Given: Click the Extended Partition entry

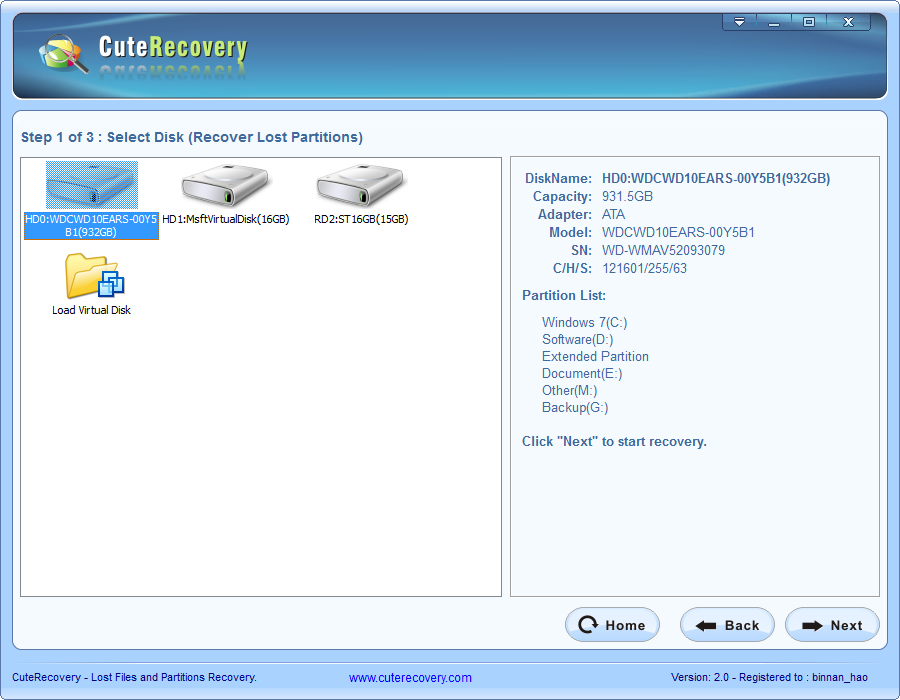Looking at the screenshot, I should coord(595,356).
